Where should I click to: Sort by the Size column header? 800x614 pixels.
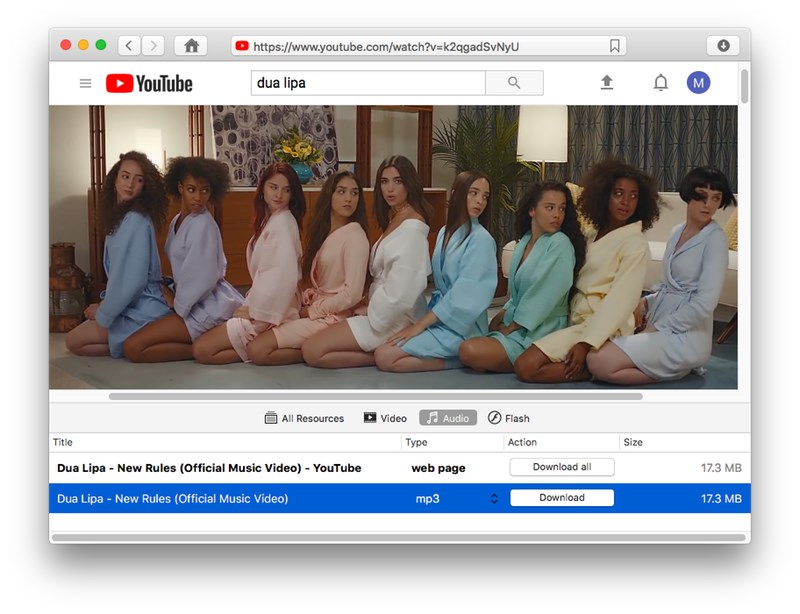(x=685, y=442)
